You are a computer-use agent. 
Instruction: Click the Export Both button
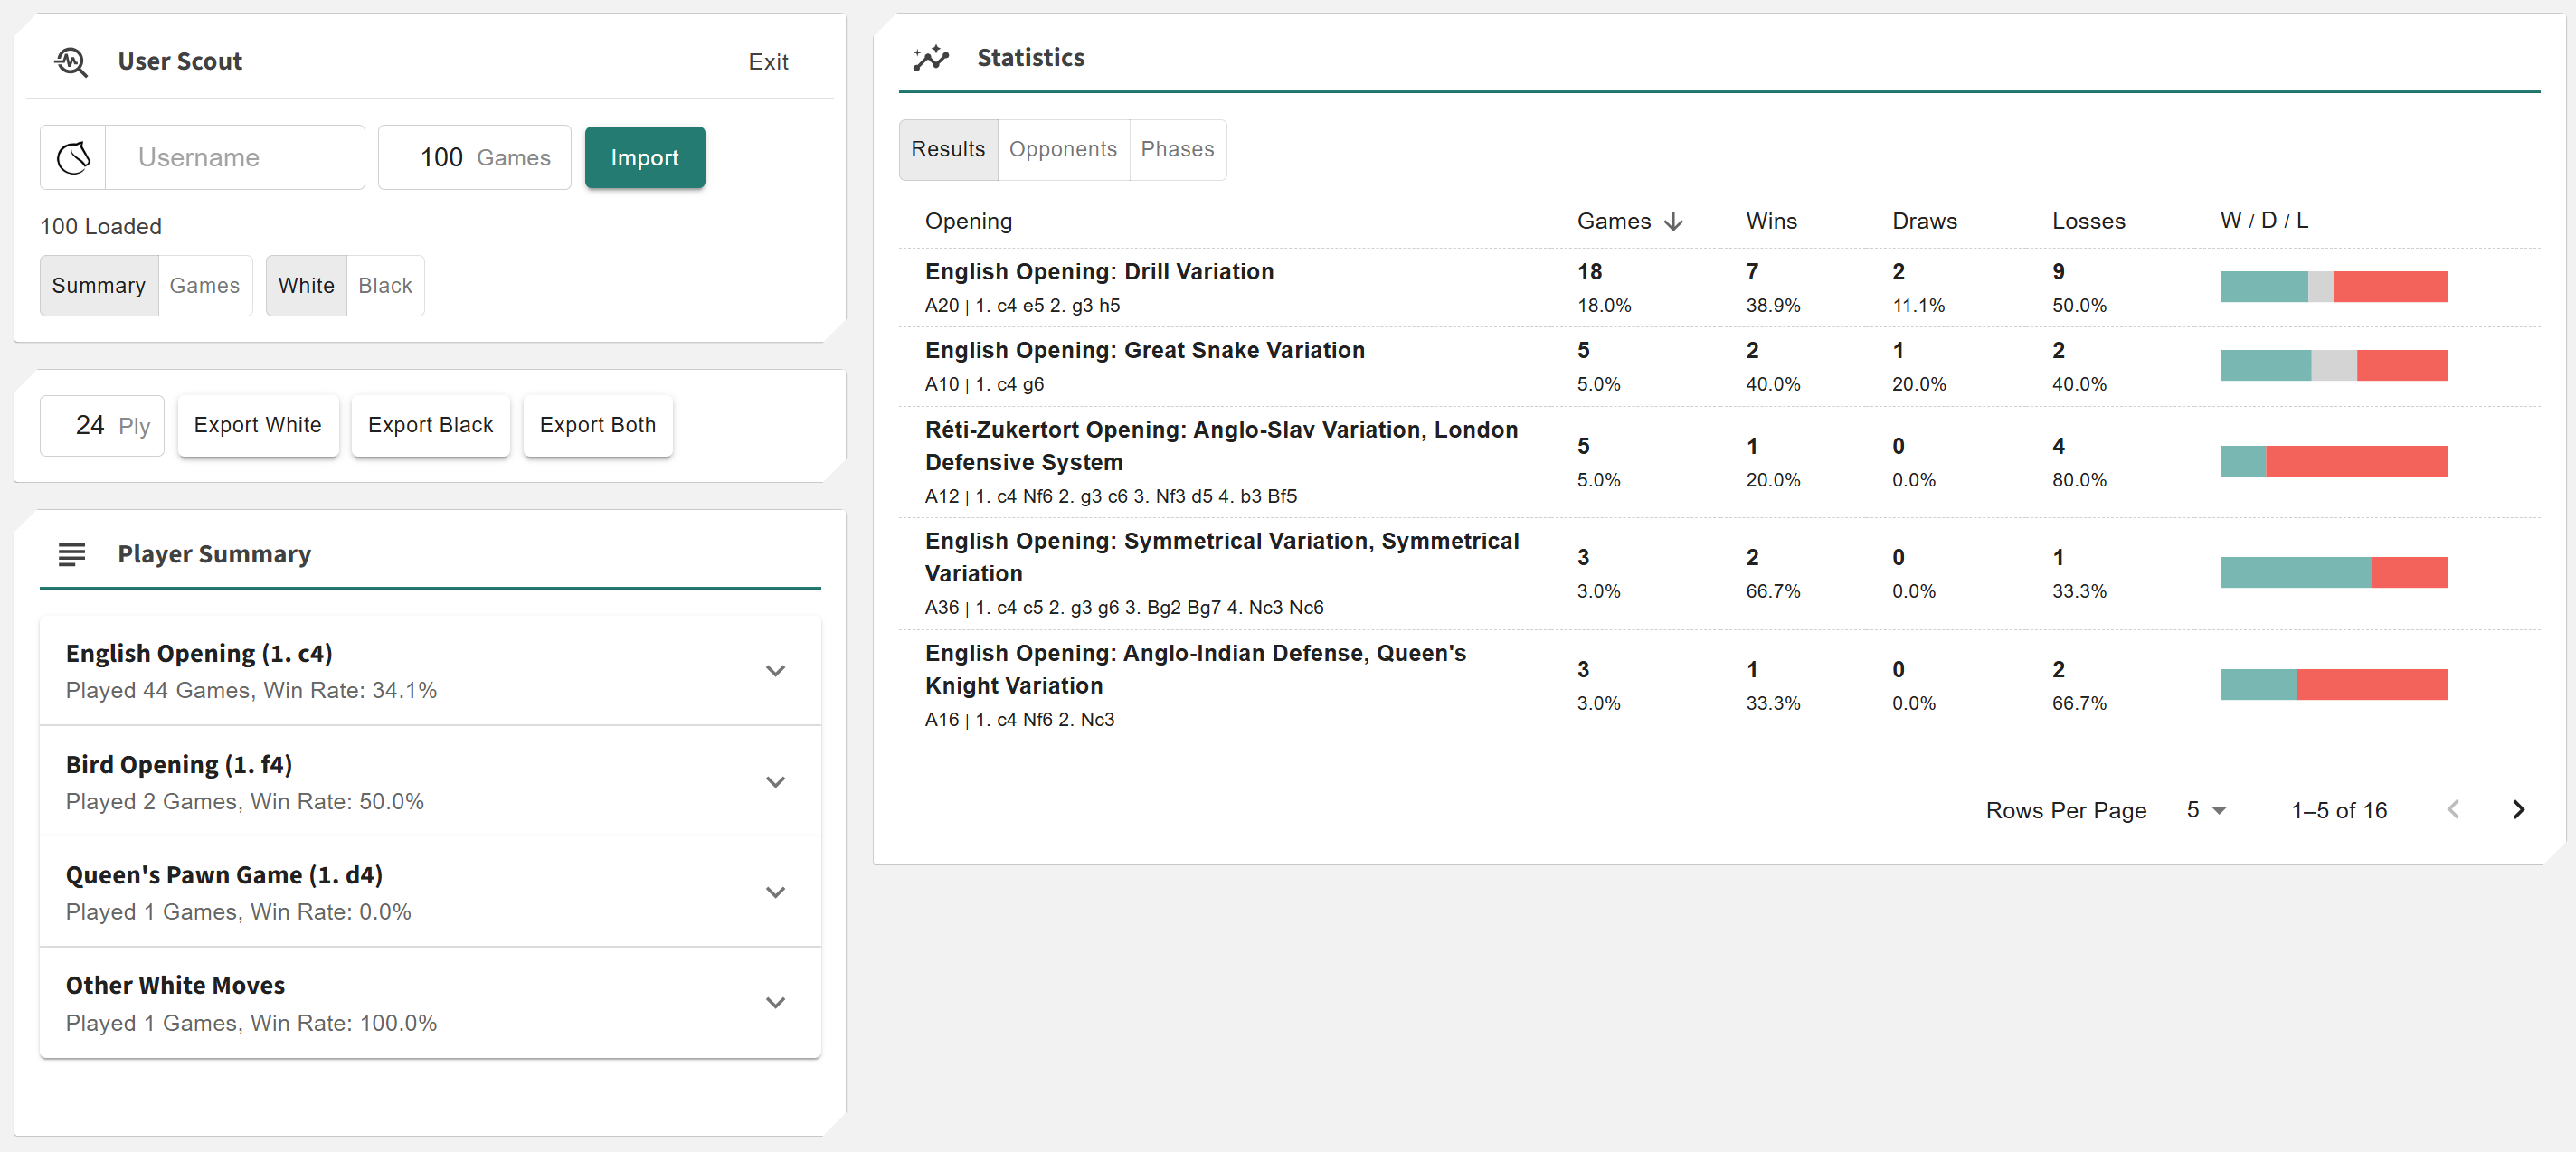(597, 425)
